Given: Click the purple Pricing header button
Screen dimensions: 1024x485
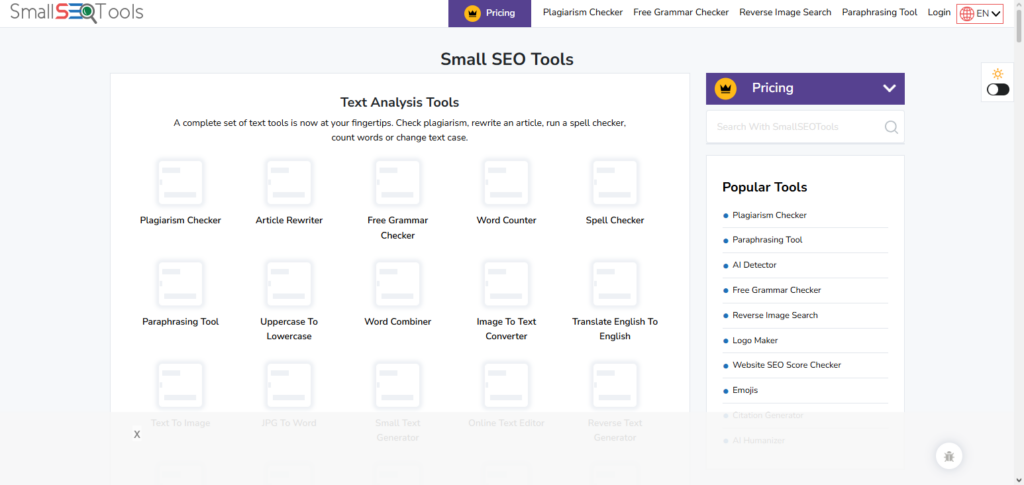Looking at the screenshot, I should (x=489, y=13).
